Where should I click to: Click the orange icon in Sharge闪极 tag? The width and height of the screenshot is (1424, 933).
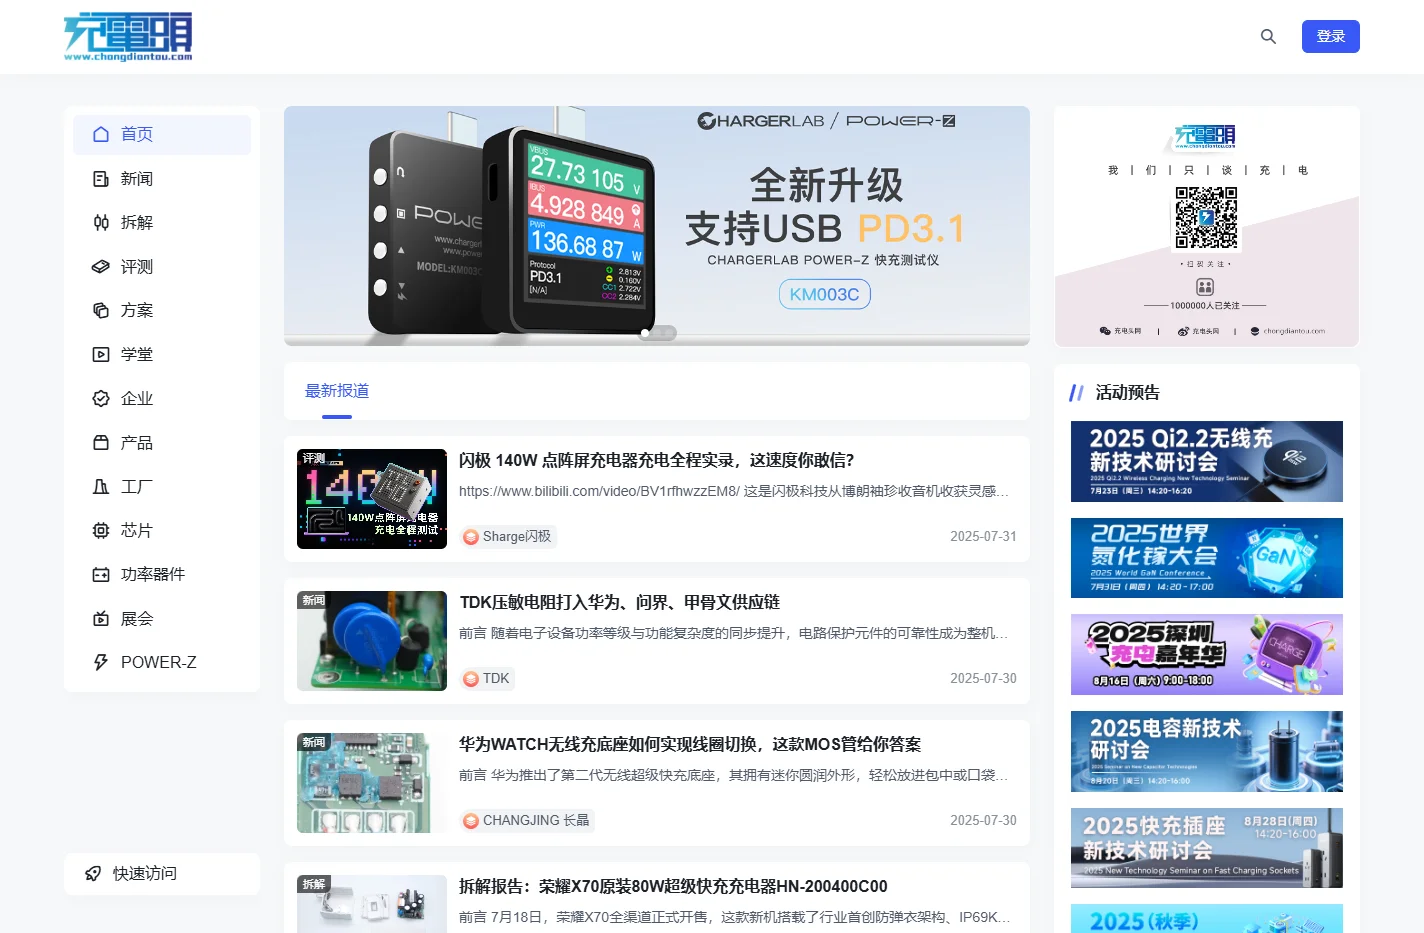(471, 537)
